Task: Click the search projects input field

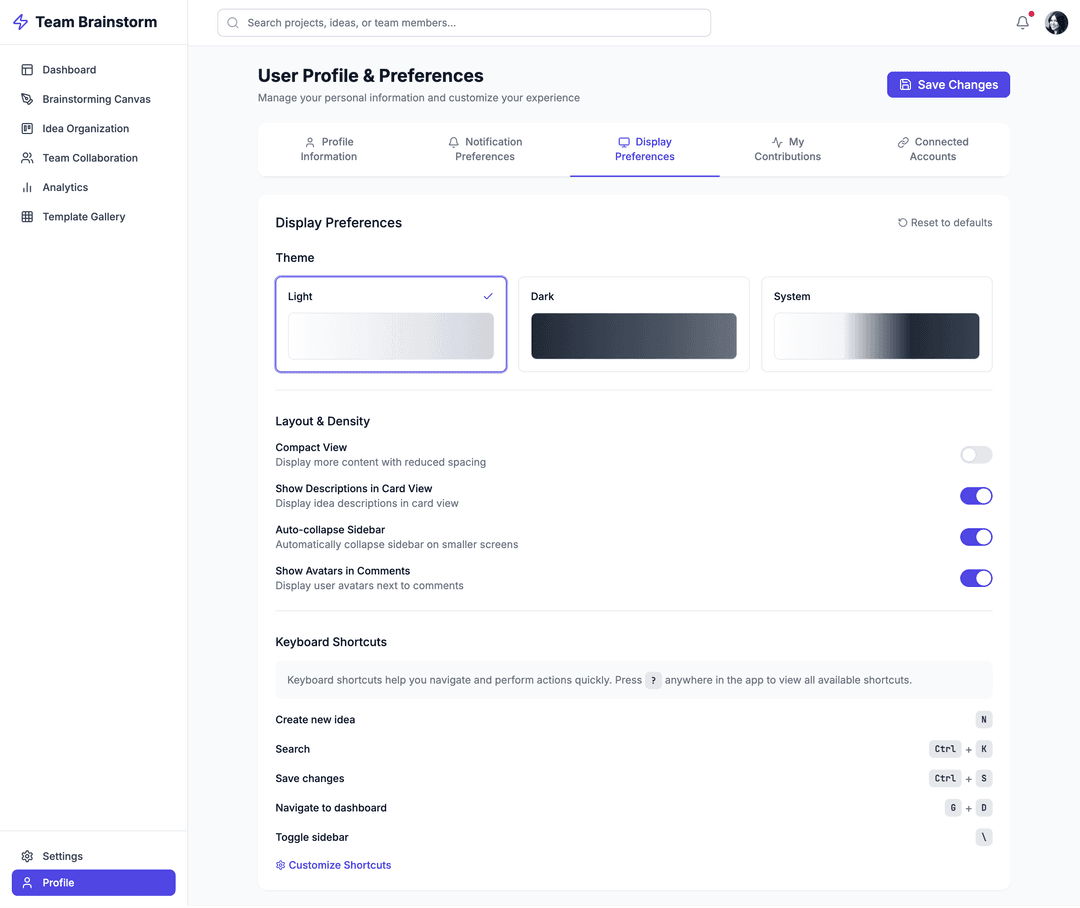Action: pyautogui.click(x=464, y=23)
